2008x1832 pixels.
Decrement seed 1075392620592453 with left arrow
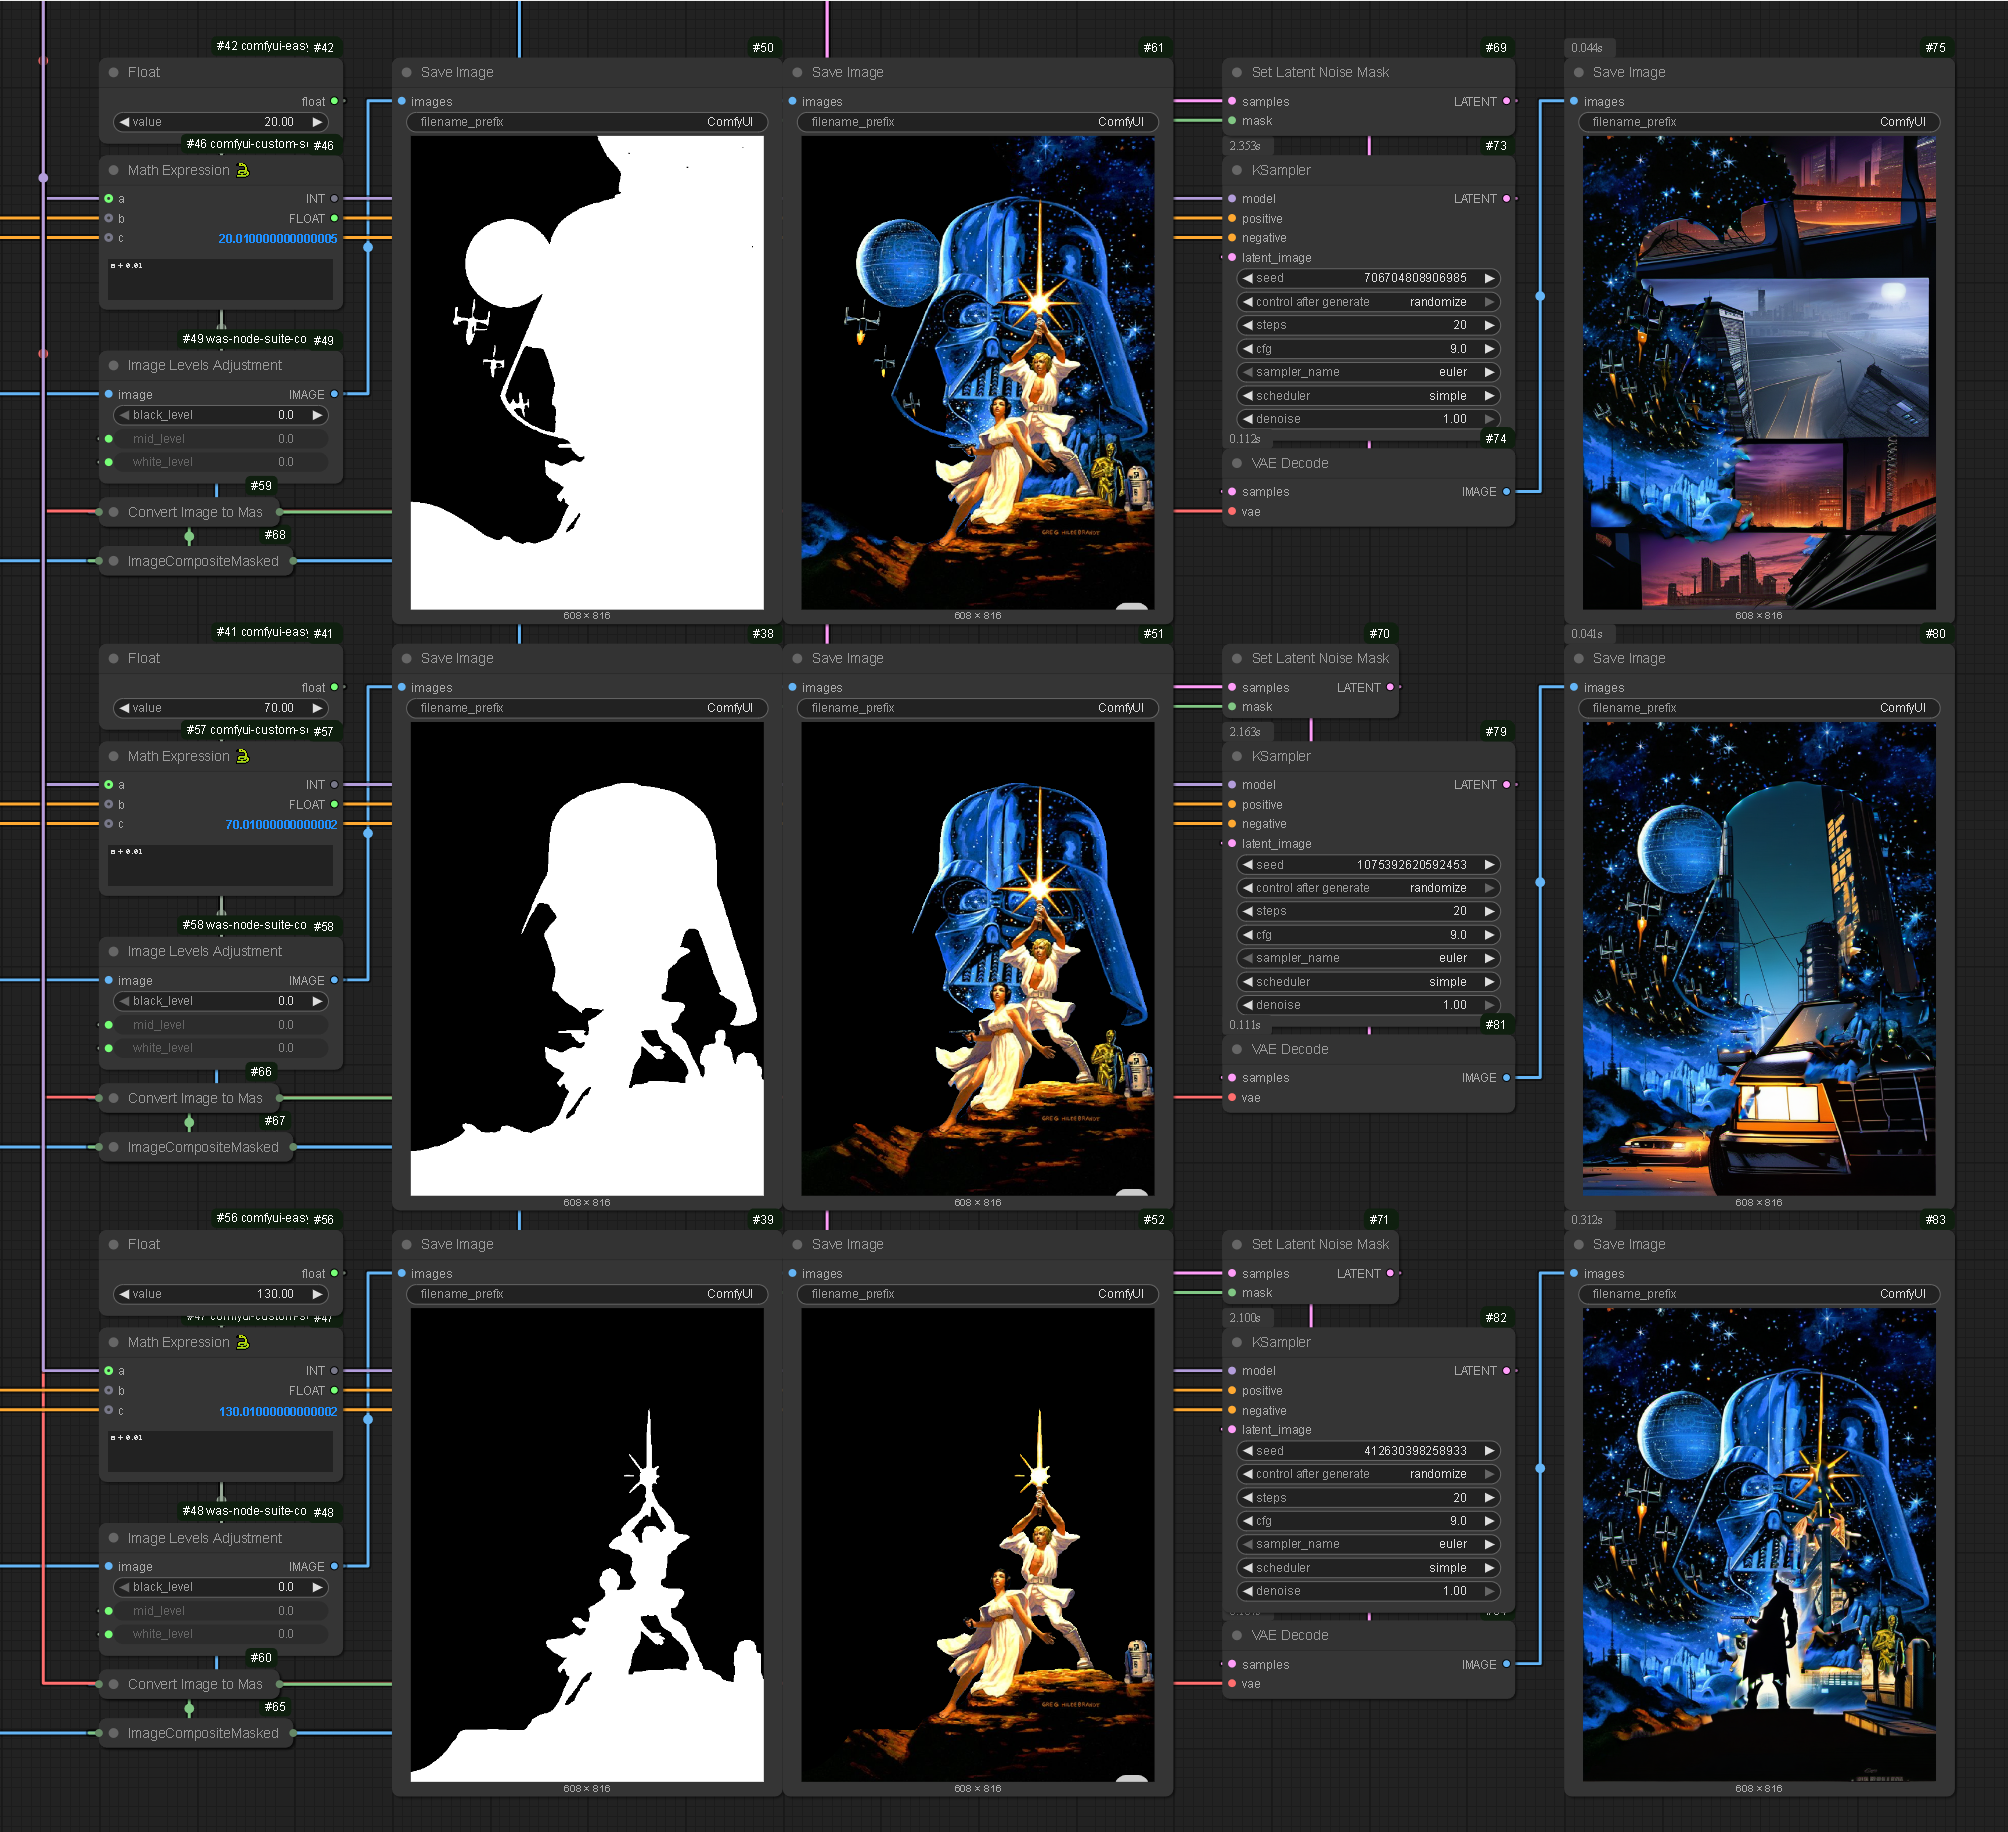tap(1248, 865)
